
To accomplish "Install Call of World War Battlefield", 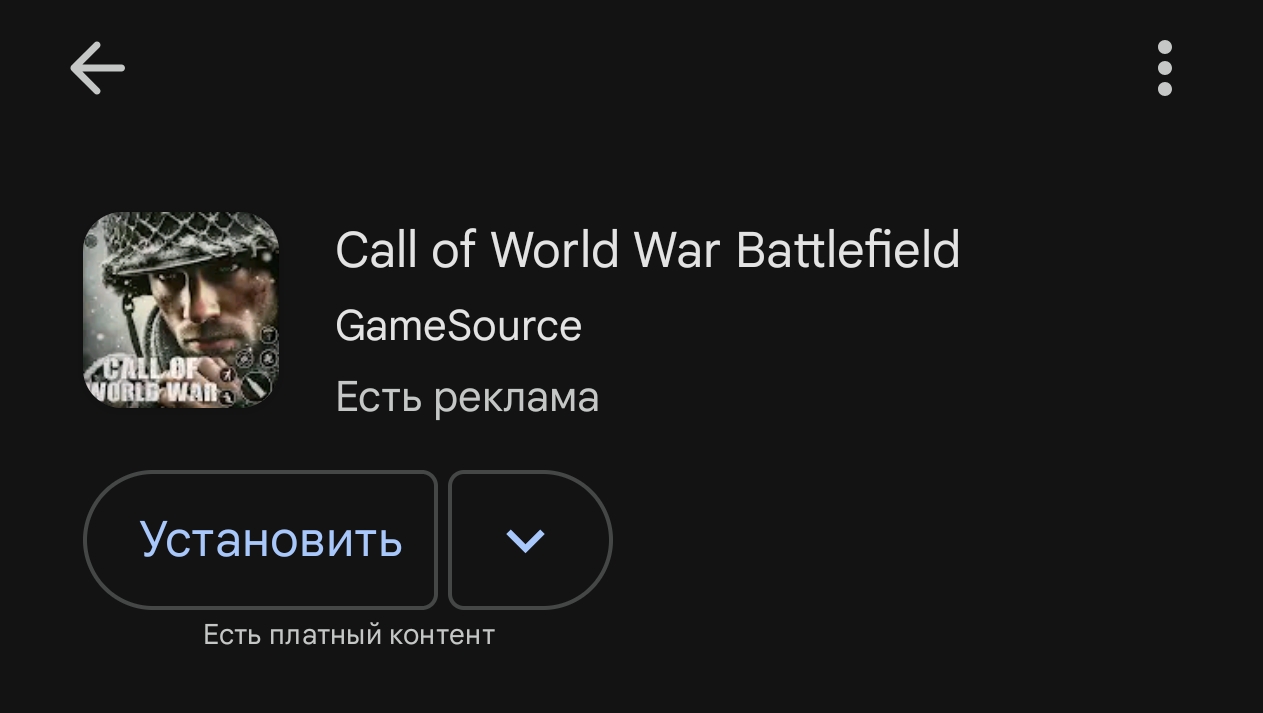I will point(260,540).
